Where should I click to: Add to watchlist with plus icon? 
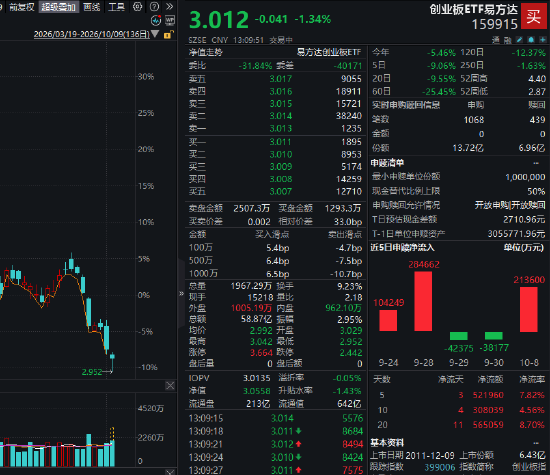[x=543, y=40]
